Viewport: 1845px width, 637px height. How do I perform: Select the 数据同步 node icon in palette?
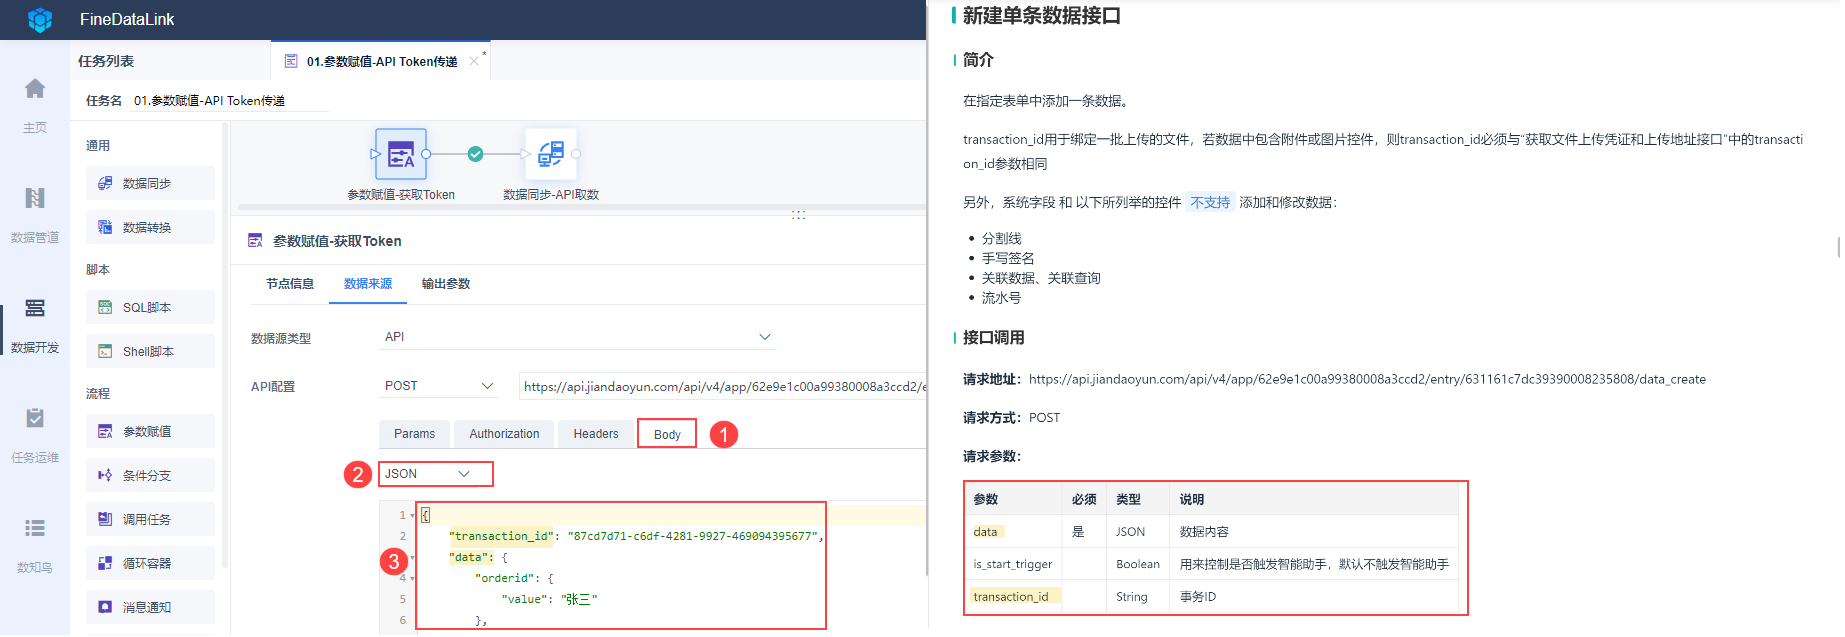pos(105,183)
